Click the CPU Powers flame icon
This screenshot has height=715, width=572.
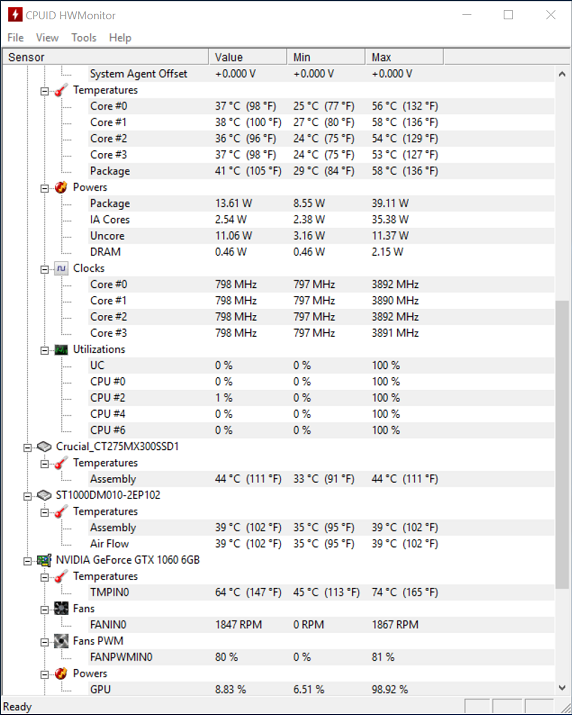(x=61, y=187)
